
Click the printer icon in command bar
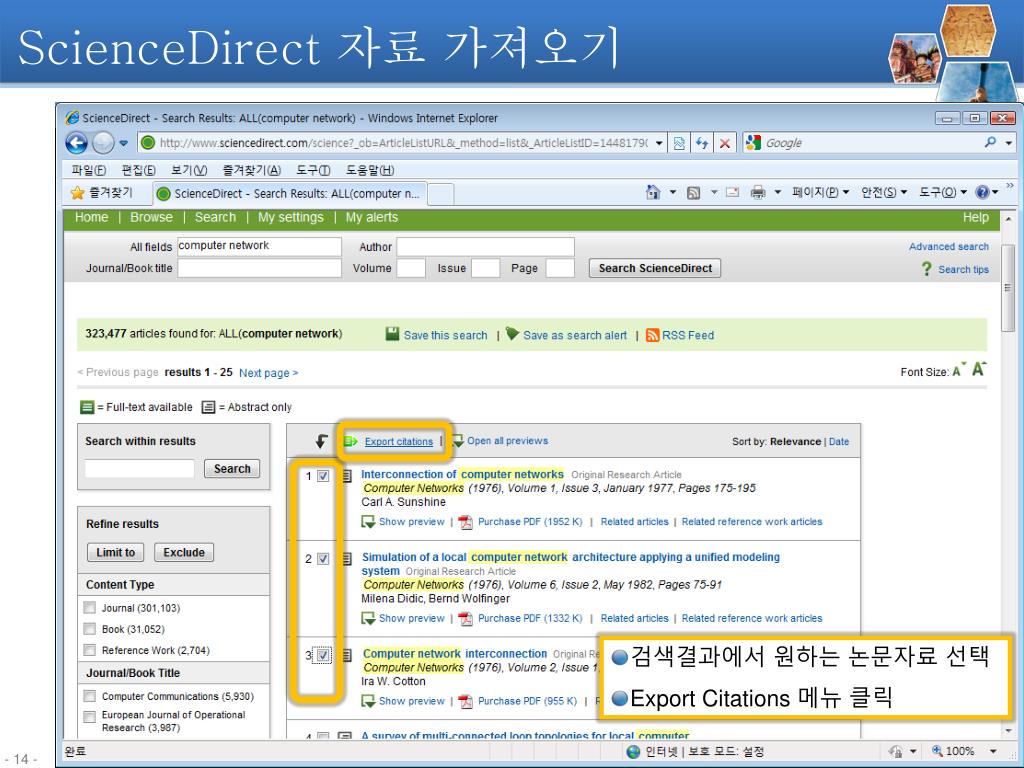point(758,192)
